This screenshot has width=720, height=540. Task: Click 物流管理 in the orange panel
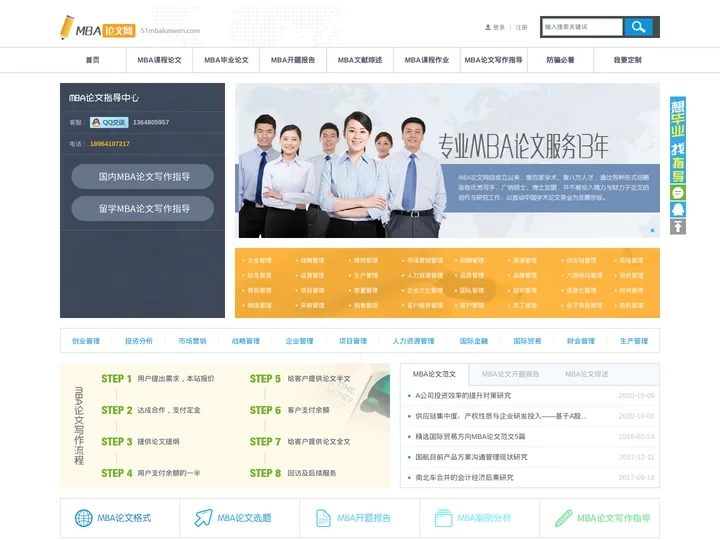(259, 305)
